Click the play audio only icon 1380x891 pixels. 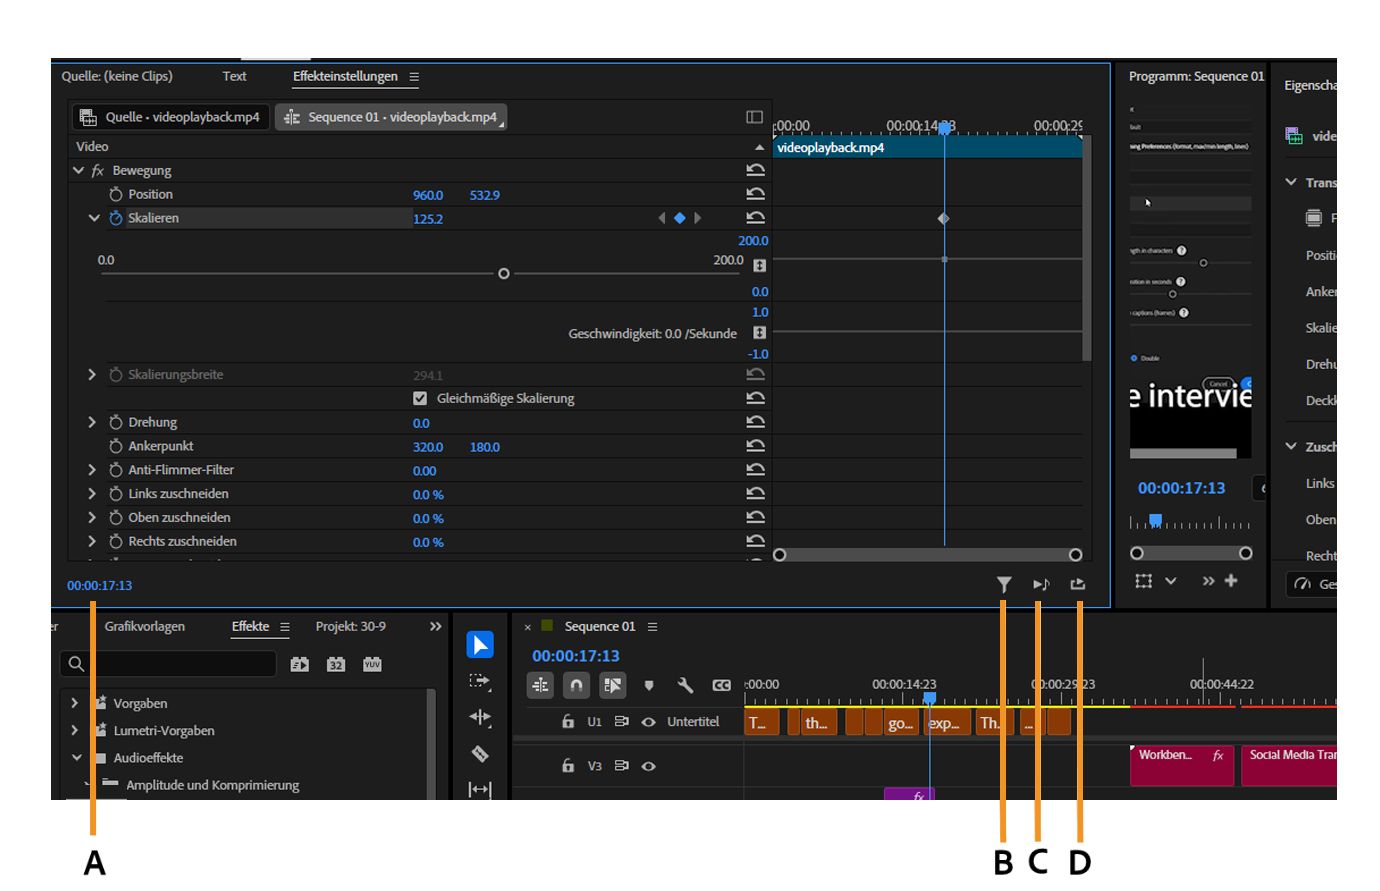pos(1041,585)
